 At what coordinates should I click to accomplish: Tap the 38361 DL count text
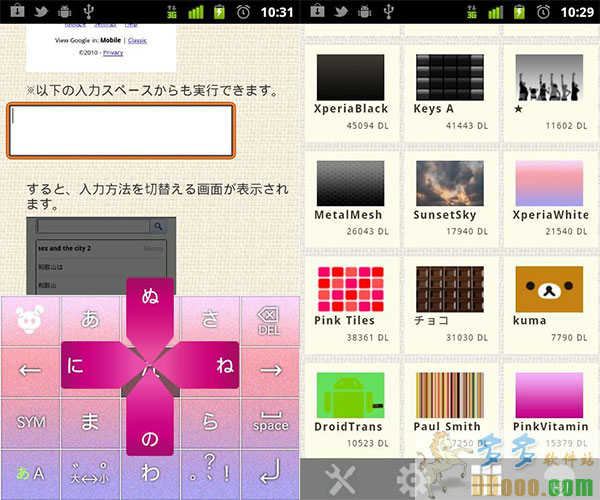tap(367, 338)
